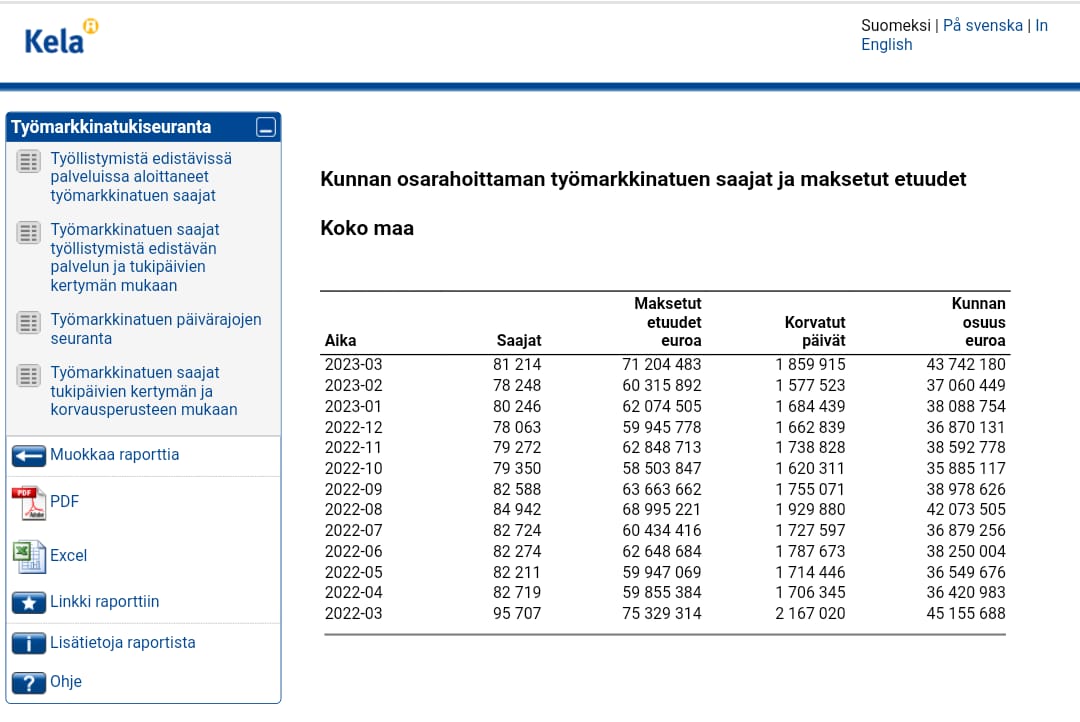Click Saajat value 95 707
Screen dimensions: 1080x722
click(517, 613)
